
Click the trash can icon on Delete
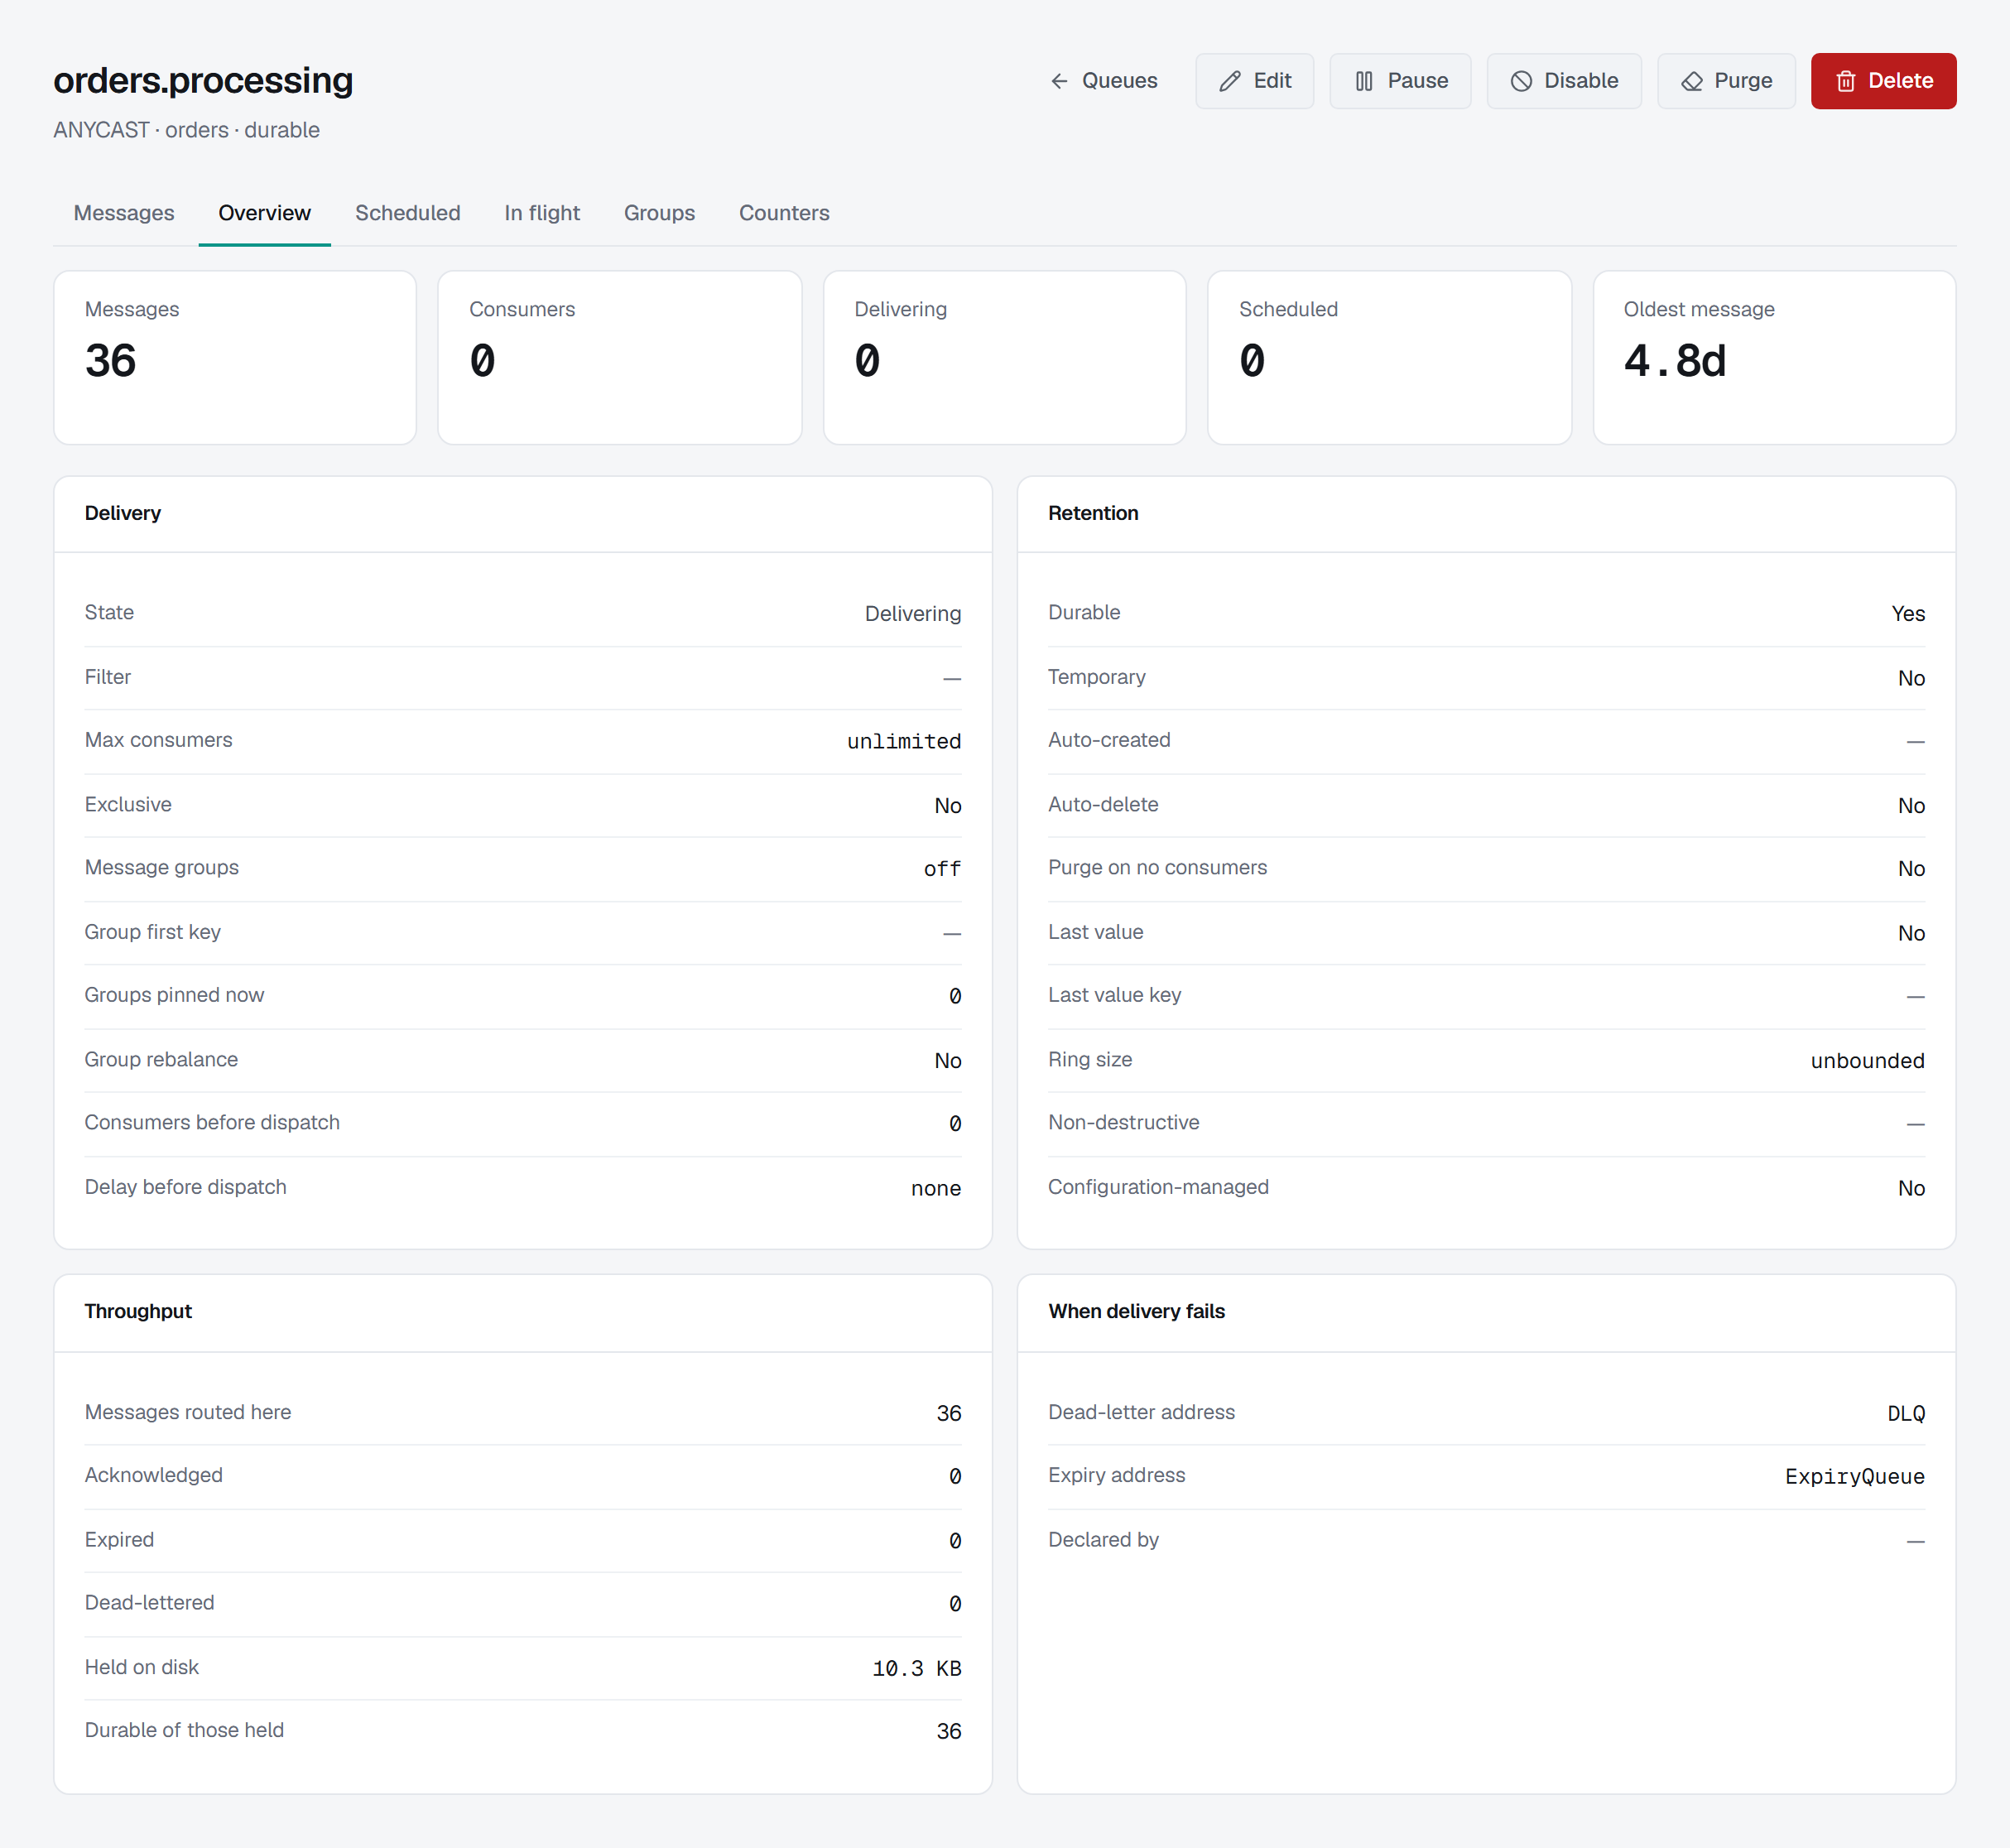pyautogui.click(x=1846, y=81)
